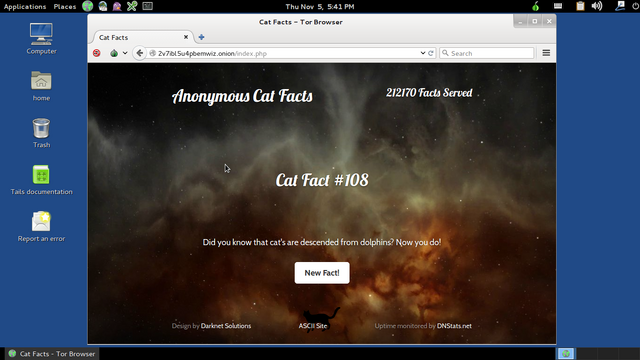Open the clock showing Thu Nov 5, 5:41 PM
Viewport: 640px width, 360px height.
(320, 7)
